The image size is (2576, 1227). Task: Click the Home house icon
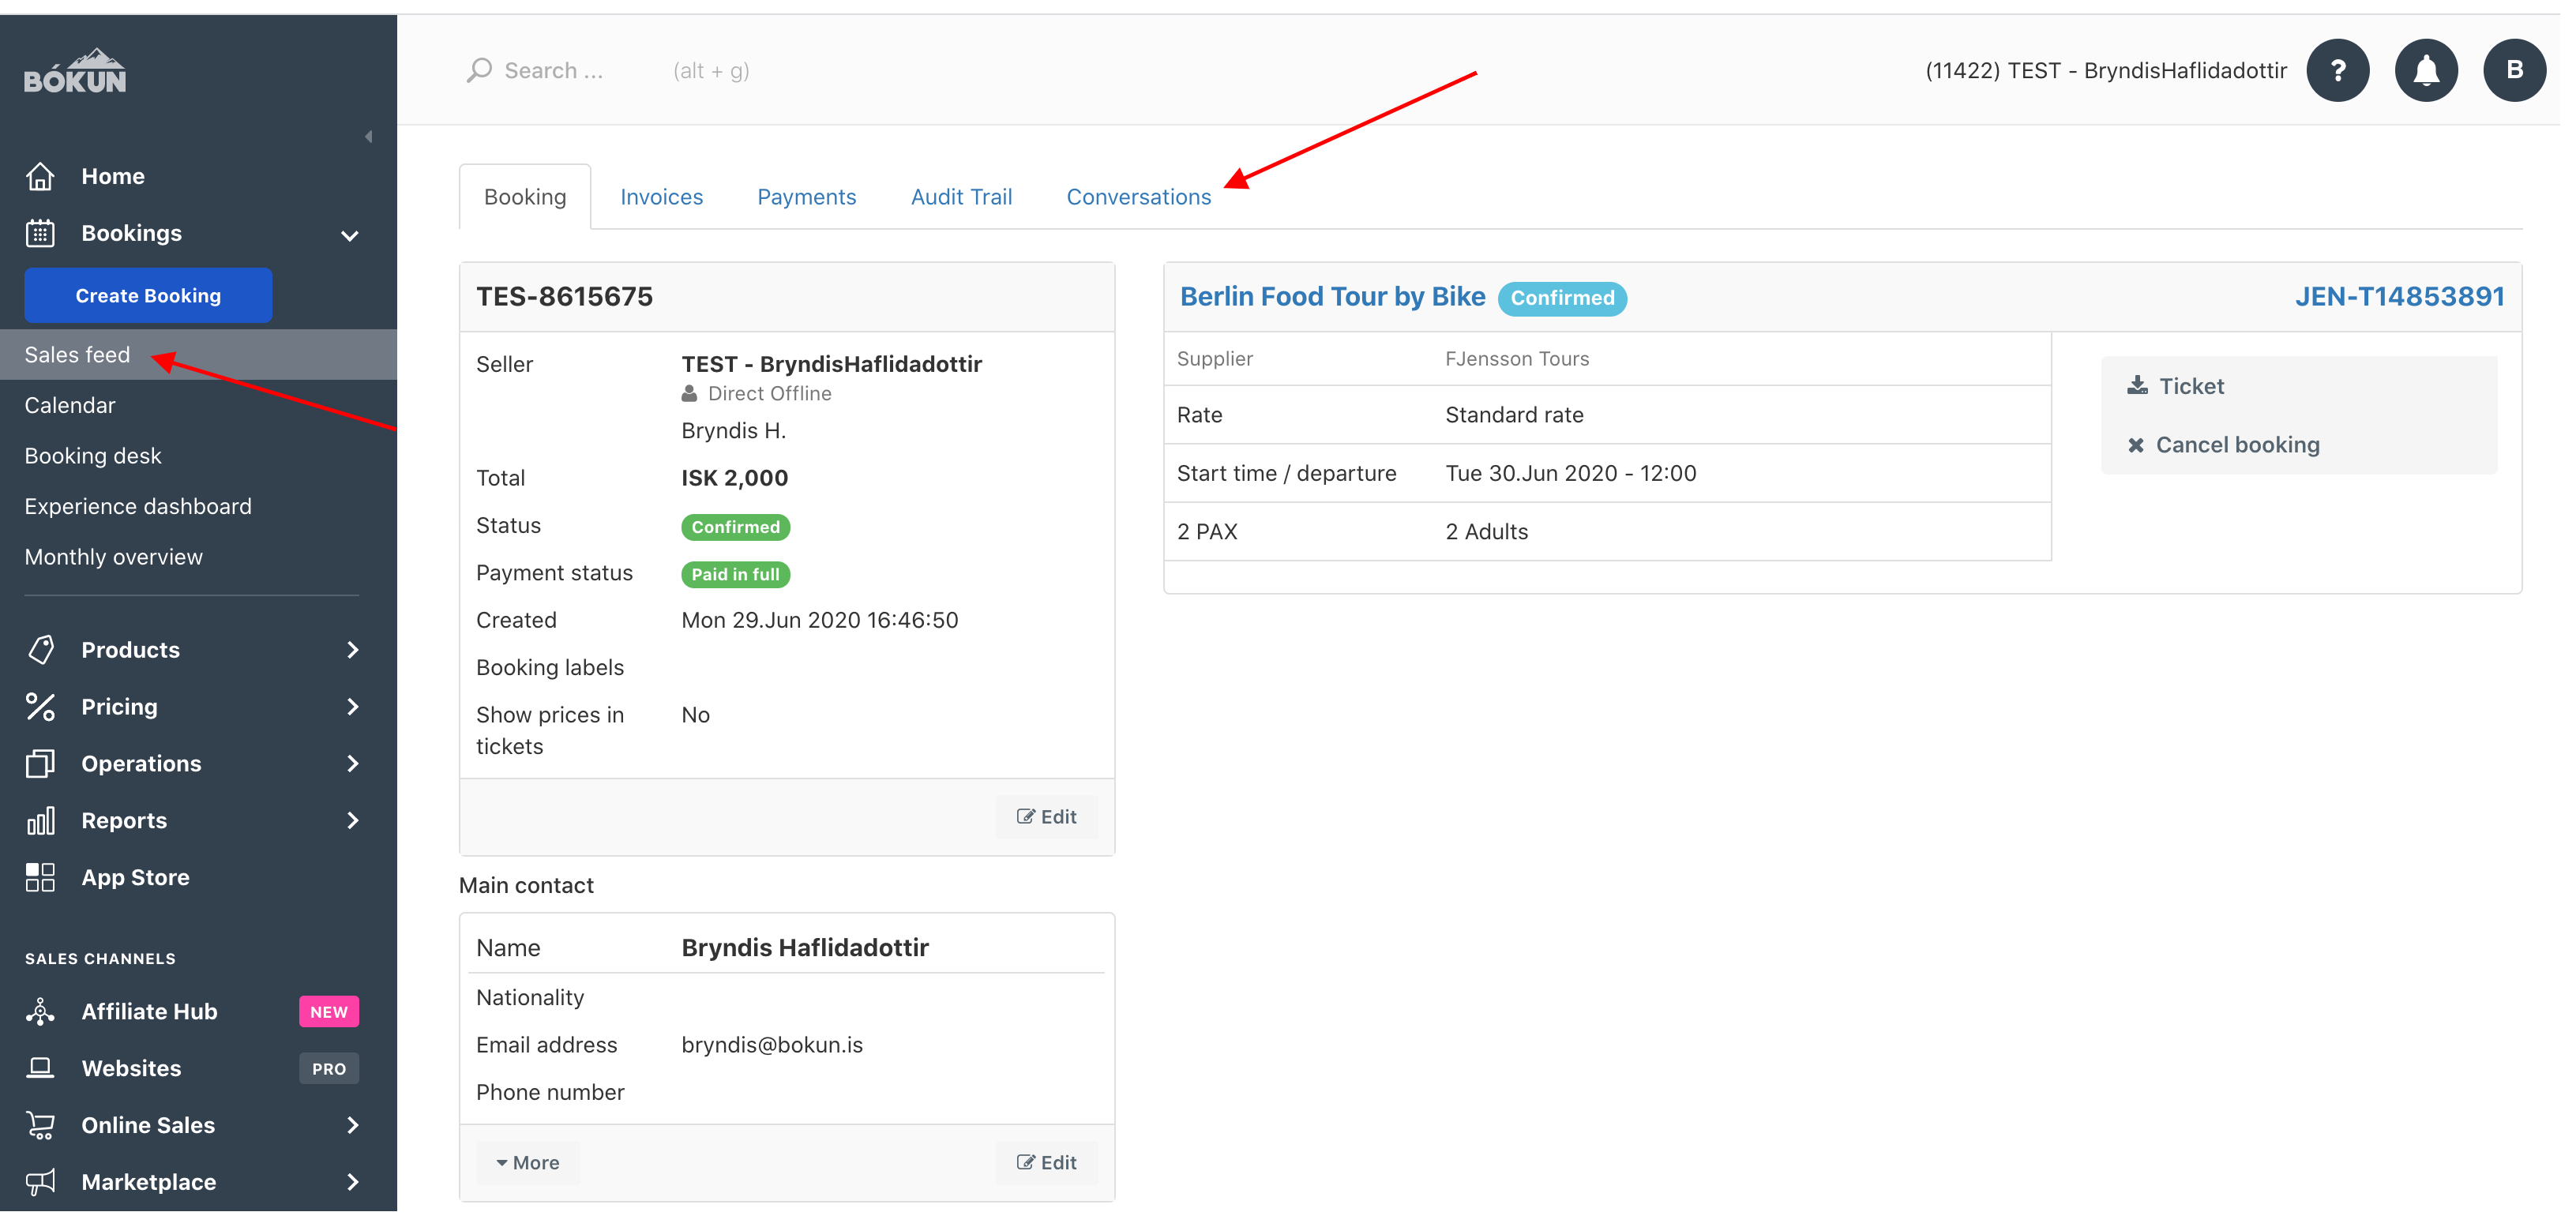40,176
